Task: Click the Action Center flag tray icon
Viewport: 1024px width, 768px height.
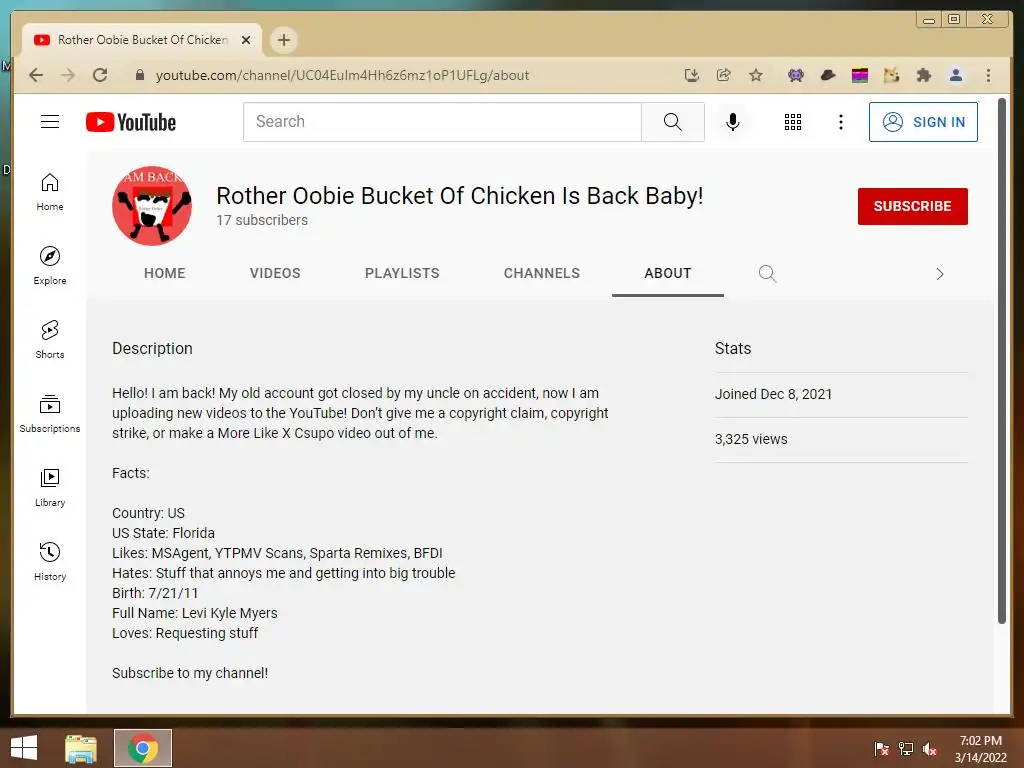Action: click(882, 749)
